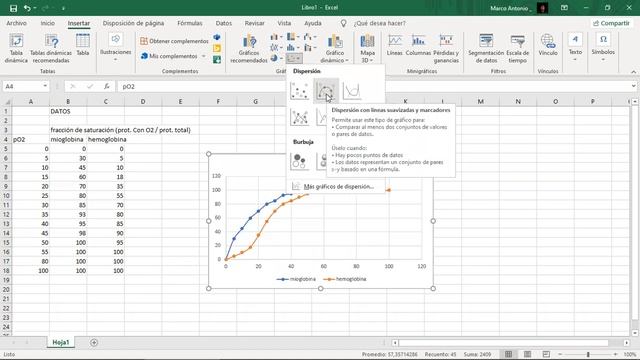This screenshot has height=360, width=640.
Task: Switch to Normal view in status bar
Action: 509,354
